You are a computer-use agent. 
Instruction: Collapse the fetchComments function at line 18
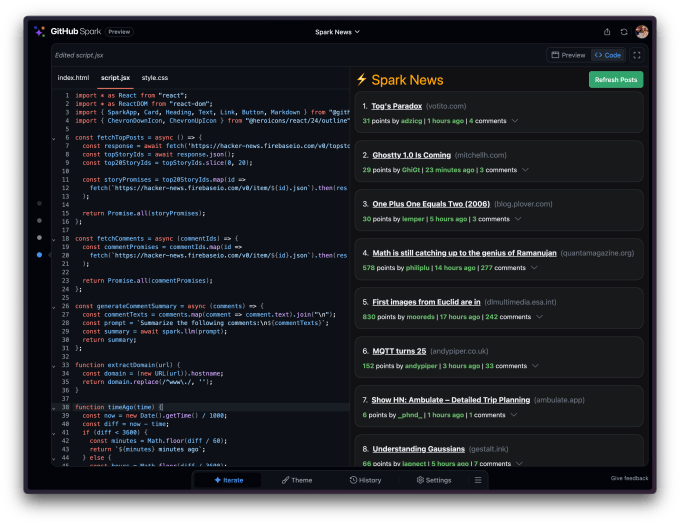(x=54, y=239)
